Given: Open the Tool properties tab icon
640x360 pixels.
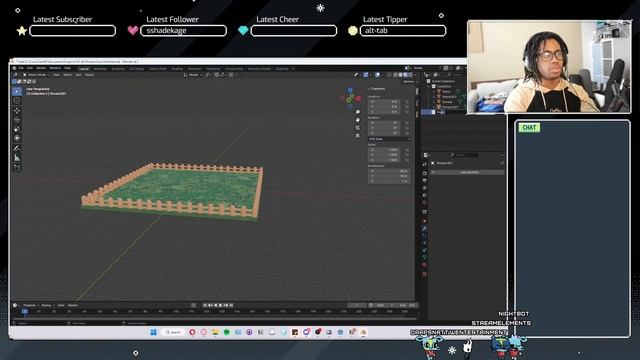Looking at the screenshot, I should (x=424, y=164).
